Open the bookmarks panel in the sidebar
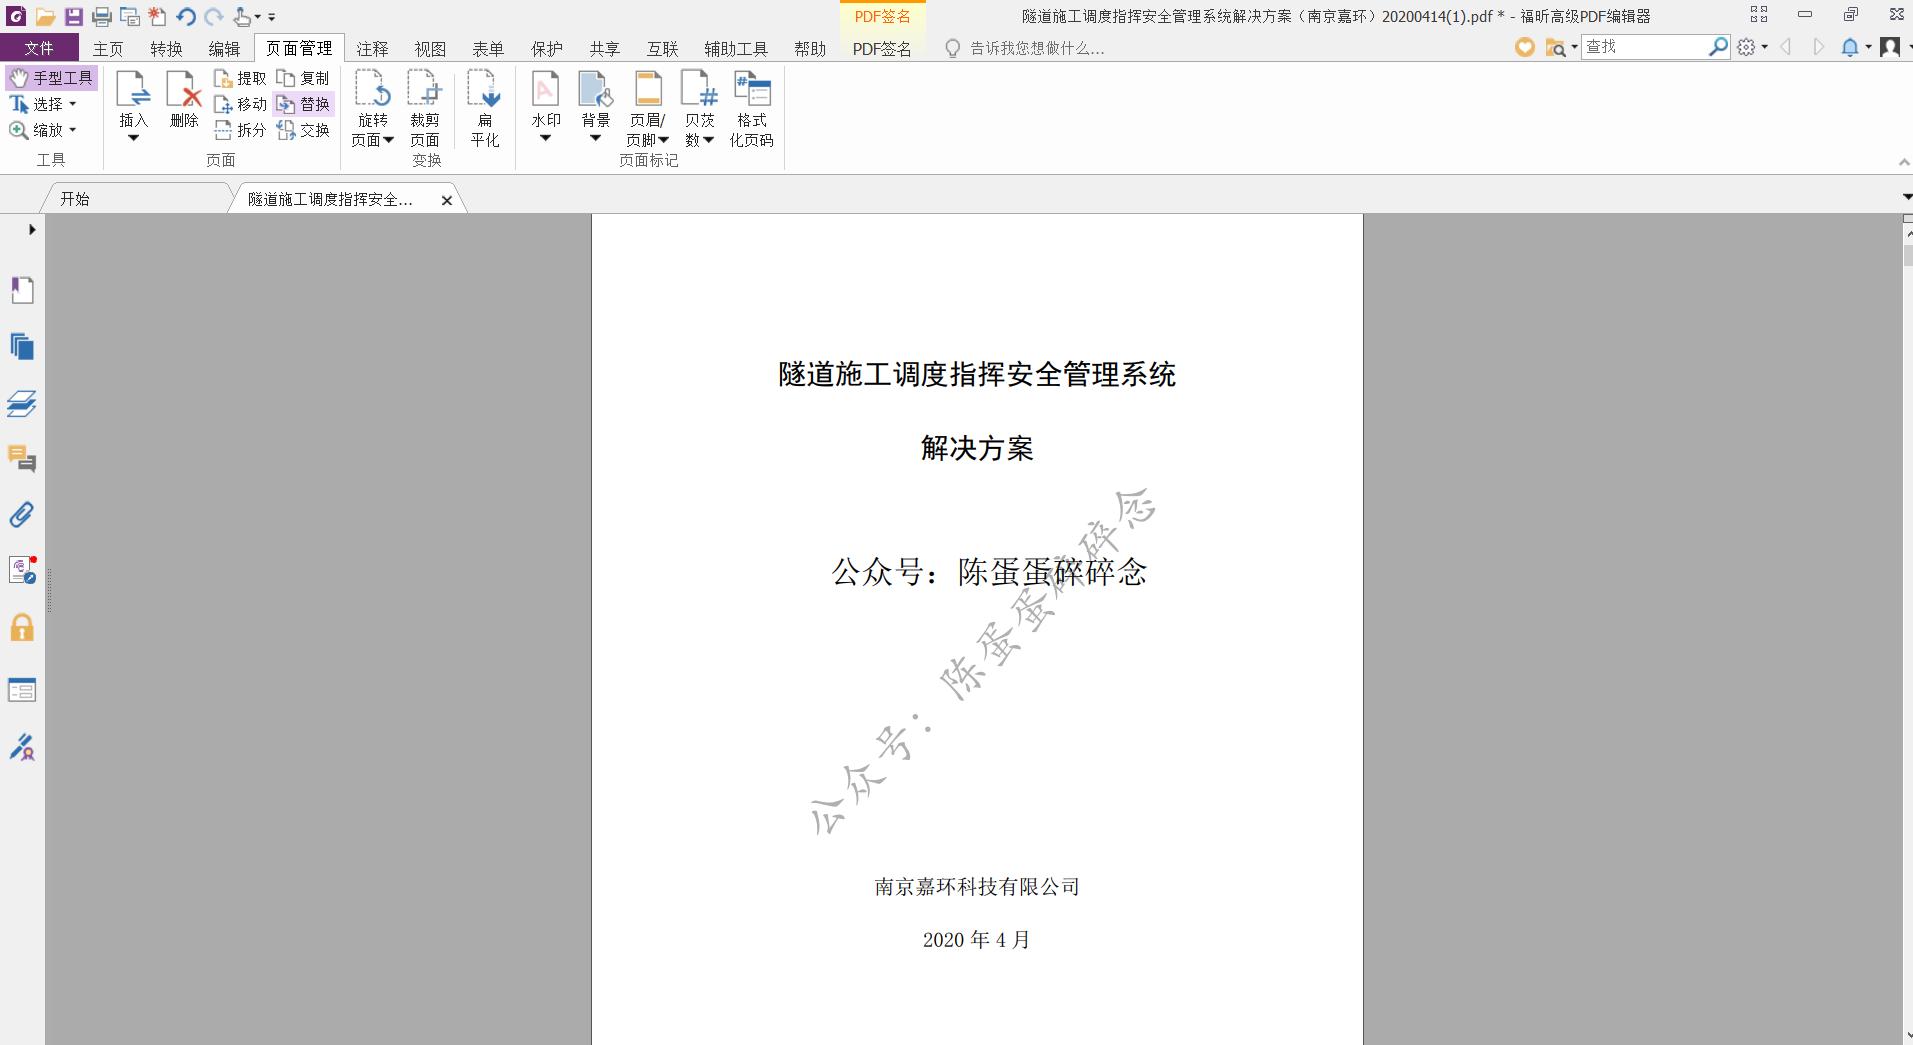The image size is (1913, 1045). click(22, 289)
